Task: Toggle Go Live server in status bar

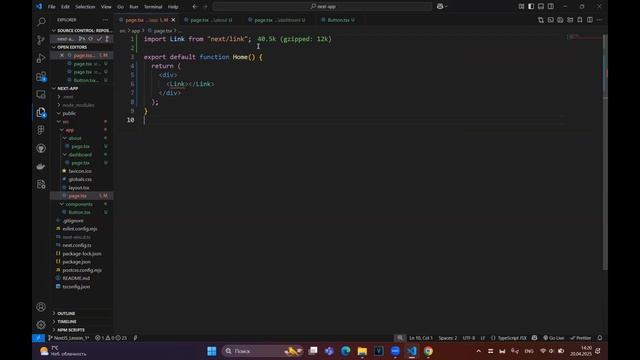Action: point(554,338)
